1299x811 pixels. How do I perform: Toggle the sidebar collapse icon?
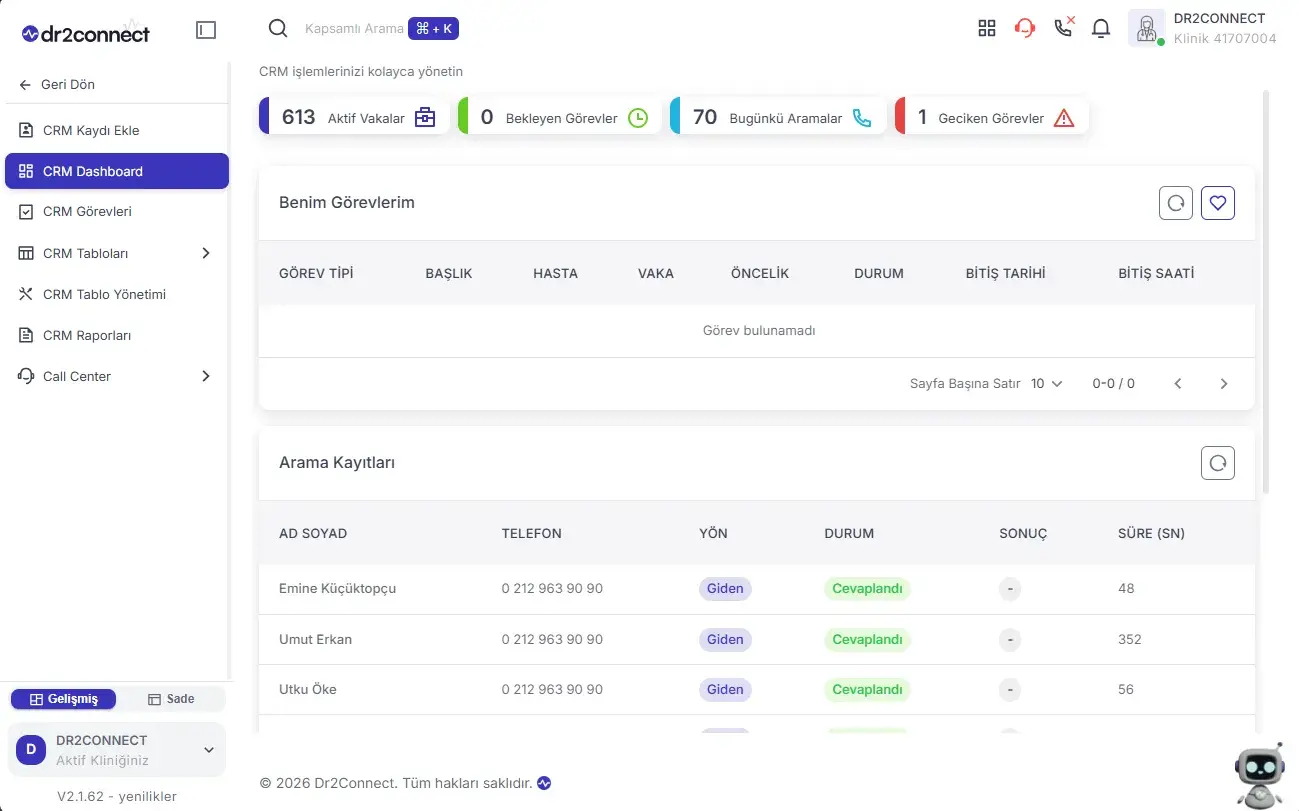pyautogui.click(x=206, y=30)
